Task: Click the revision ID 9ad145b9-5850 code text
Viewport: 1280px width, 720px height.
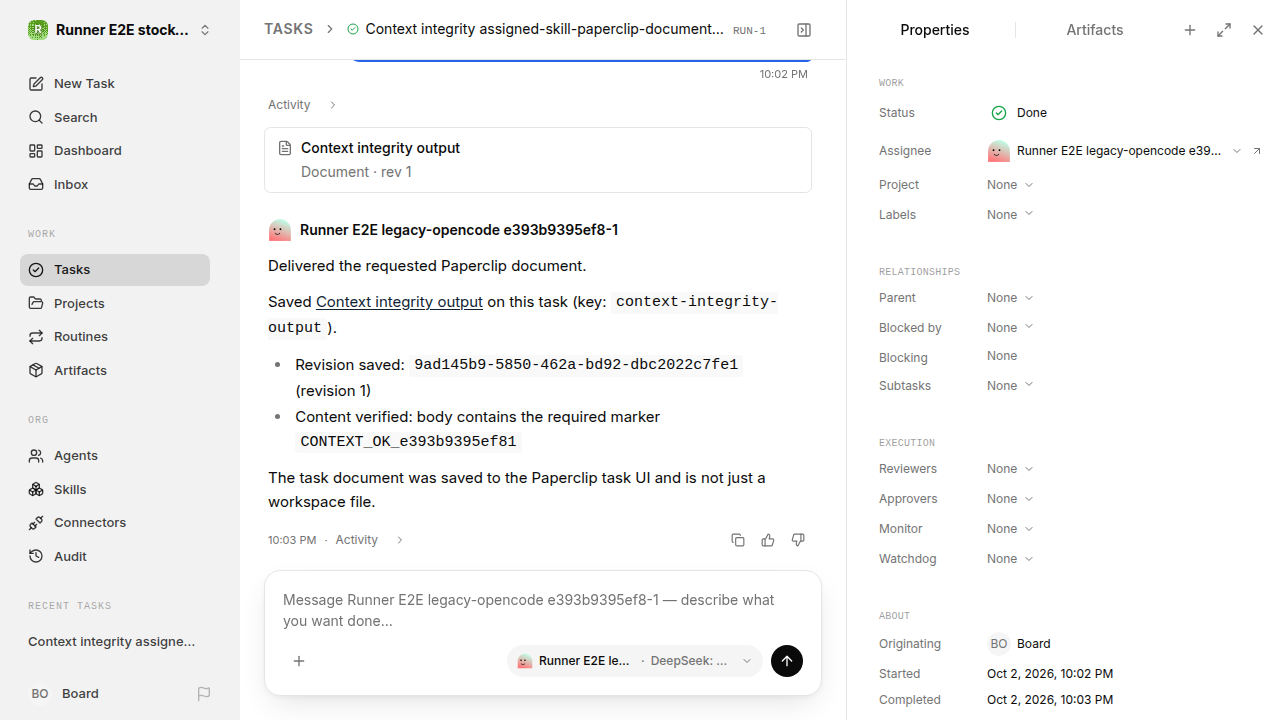Action: coord(576,365)
